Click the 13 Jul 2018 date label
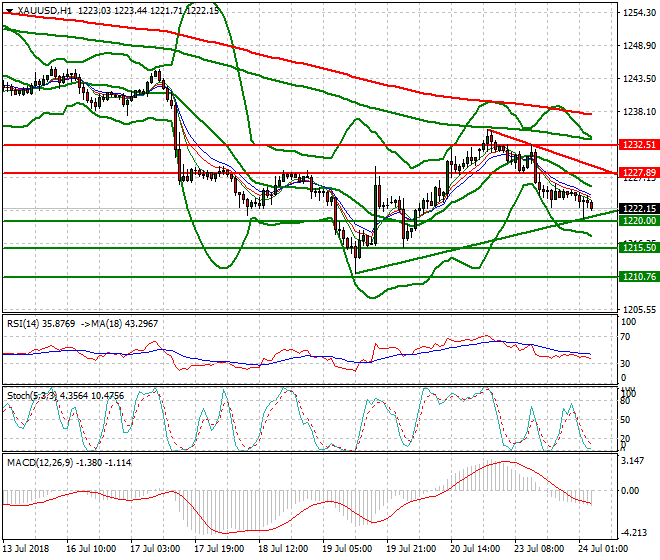Screen dimensions: 660x560 [26, 549]
